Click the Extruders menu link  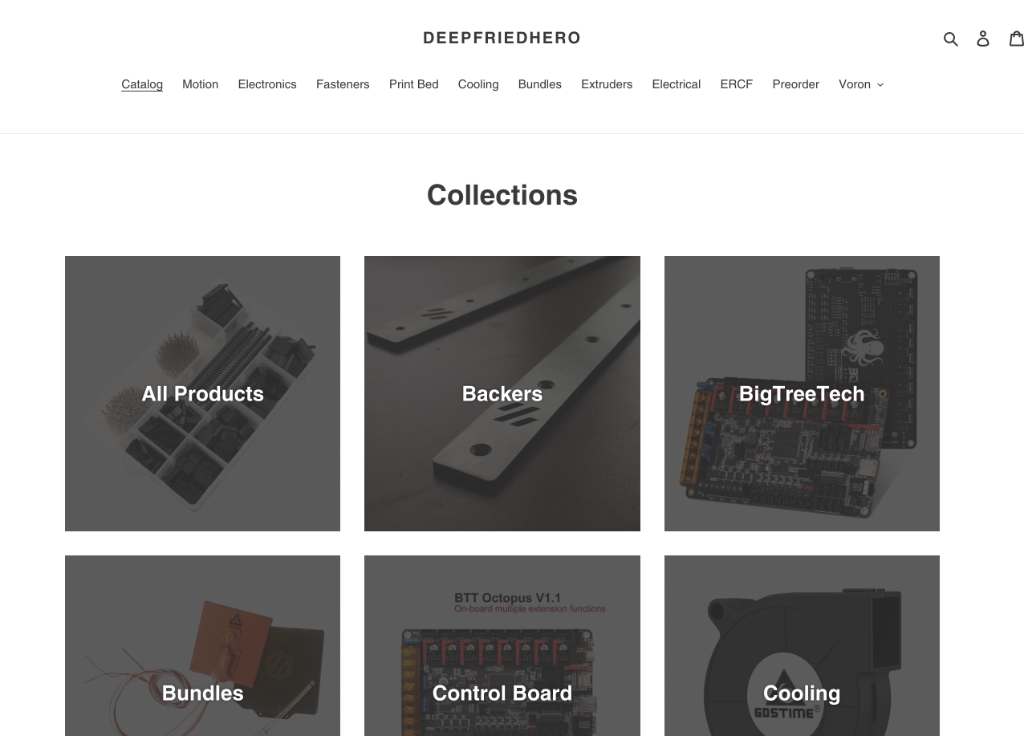point(607,84)
